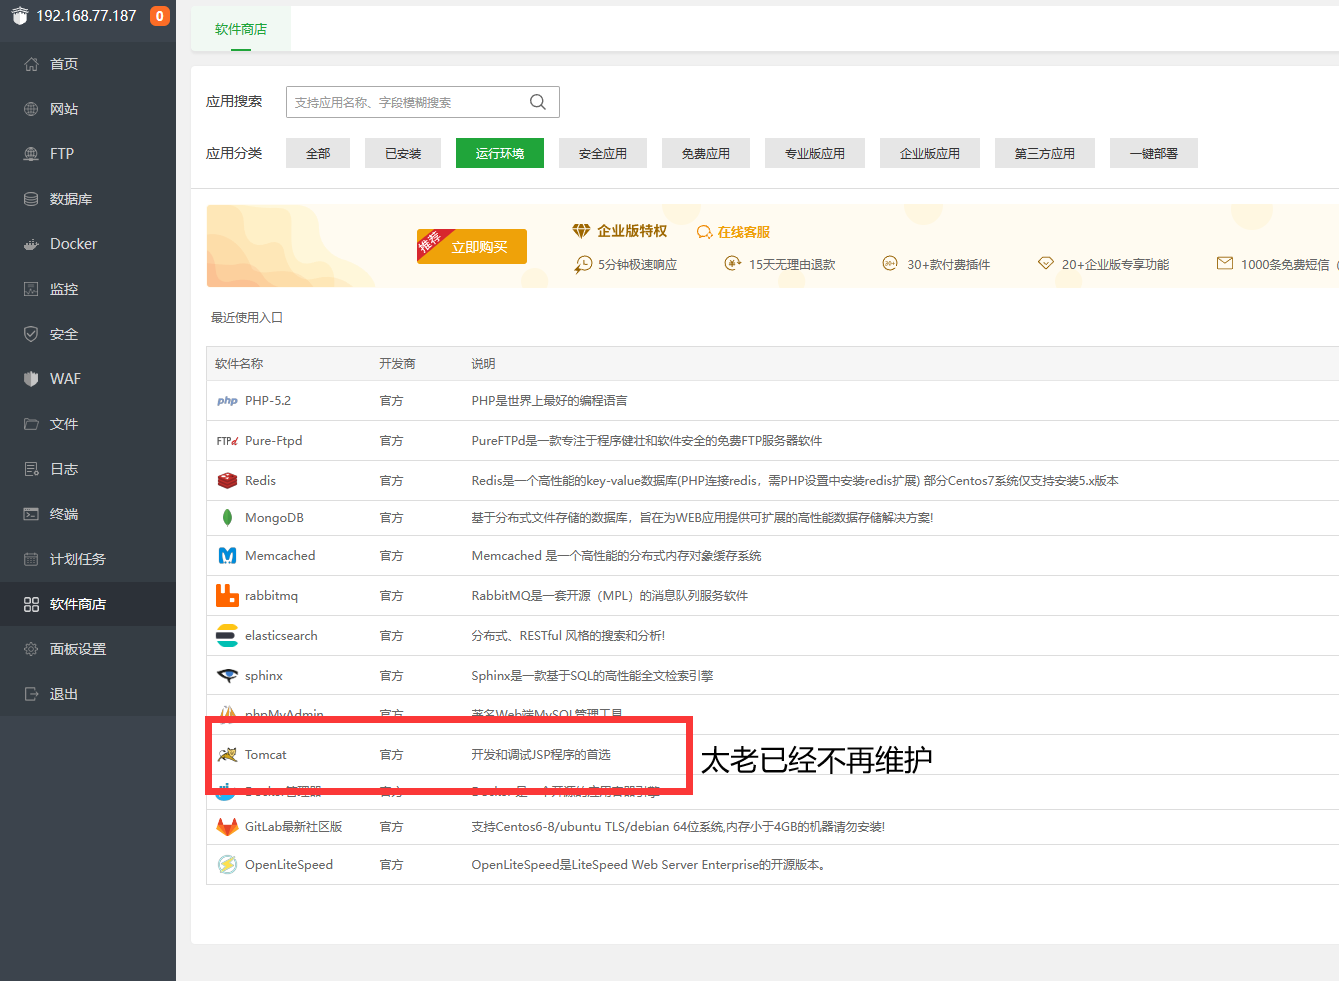
Task: Click the Redis software name
Action: 260,481
